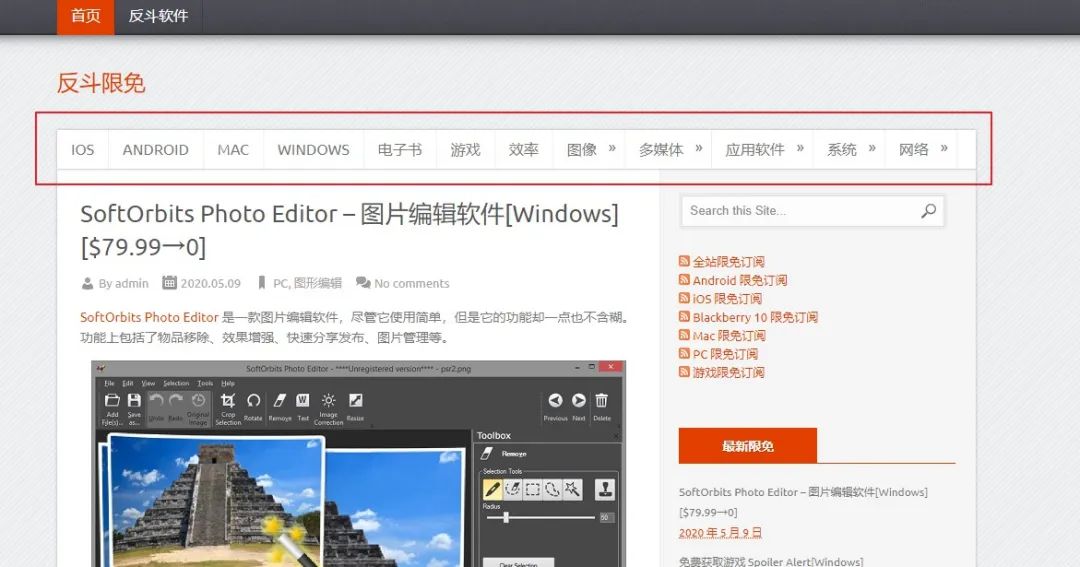
Task: Click Text tool icon in screenshot
Action: click(302, 400)
